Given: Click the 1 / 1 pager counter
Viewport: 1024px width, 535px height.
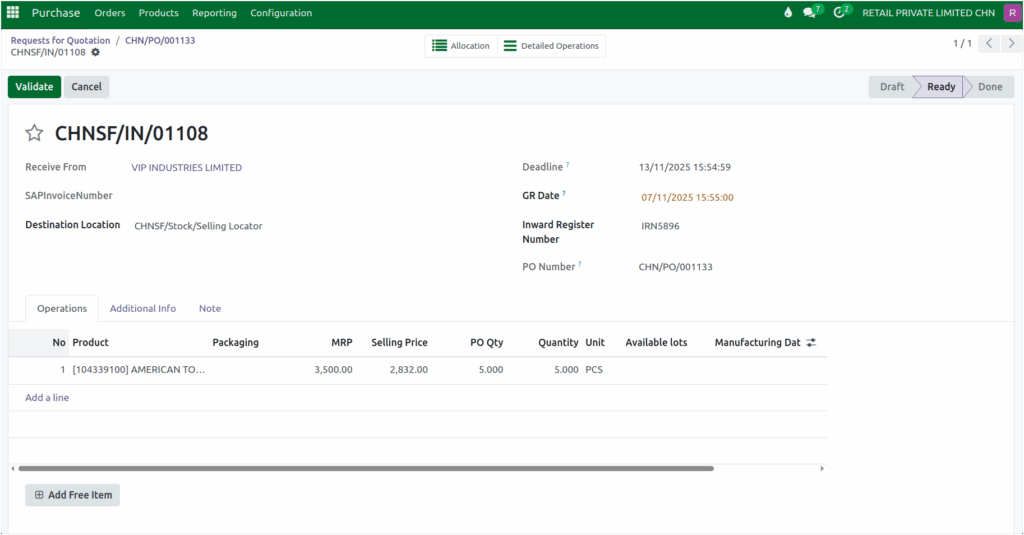Looking at the screenshot, I should point(962,44).
